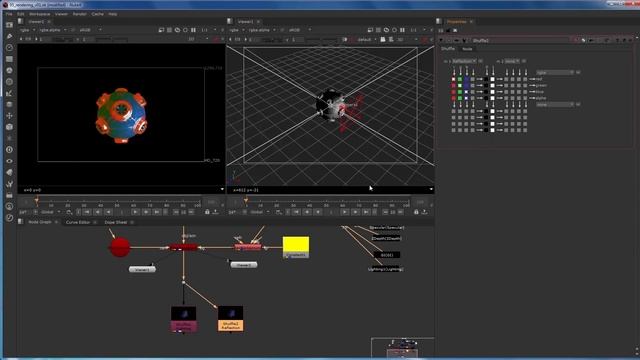Open the rgba output layer dropdown
Screen dimensions: 640x360
coord(555,72)
